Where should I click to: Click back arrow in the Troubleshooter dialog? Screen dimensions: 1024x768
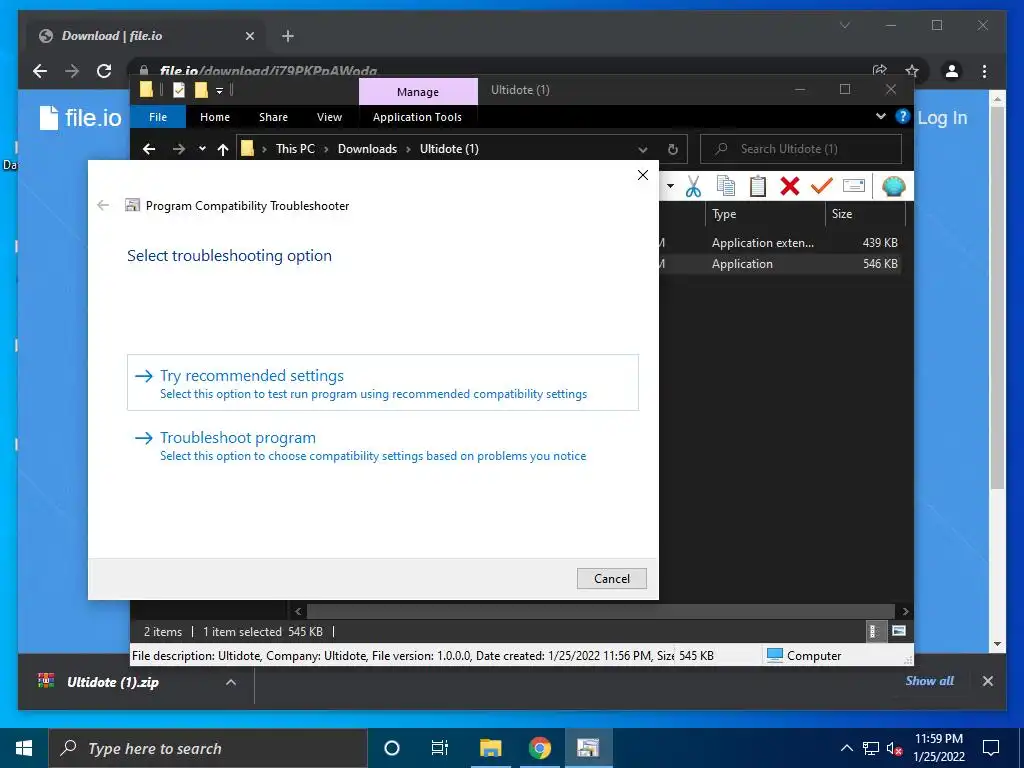pos(103,206)
